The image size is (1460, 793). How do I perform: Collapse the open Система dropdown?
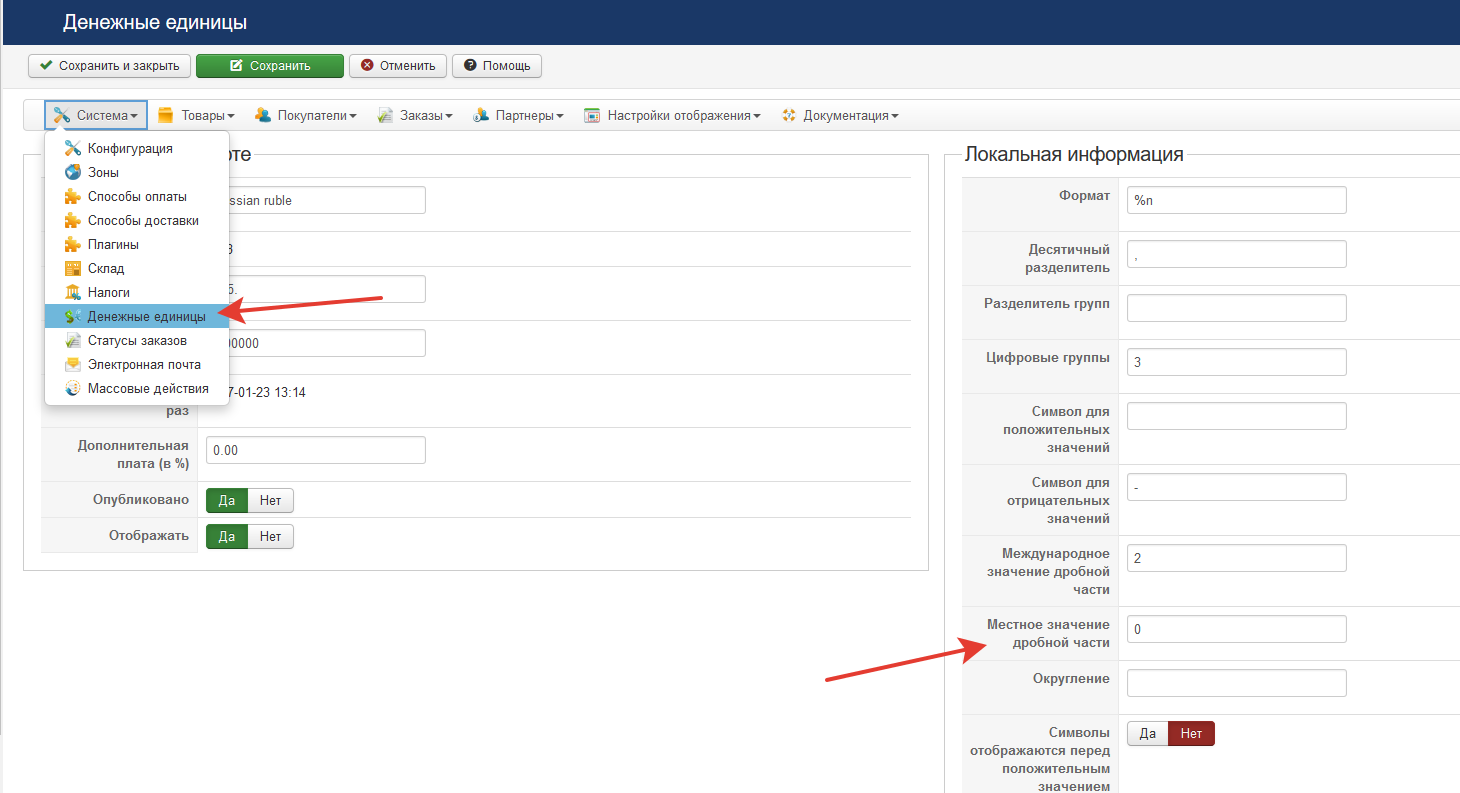coord(96,115)
